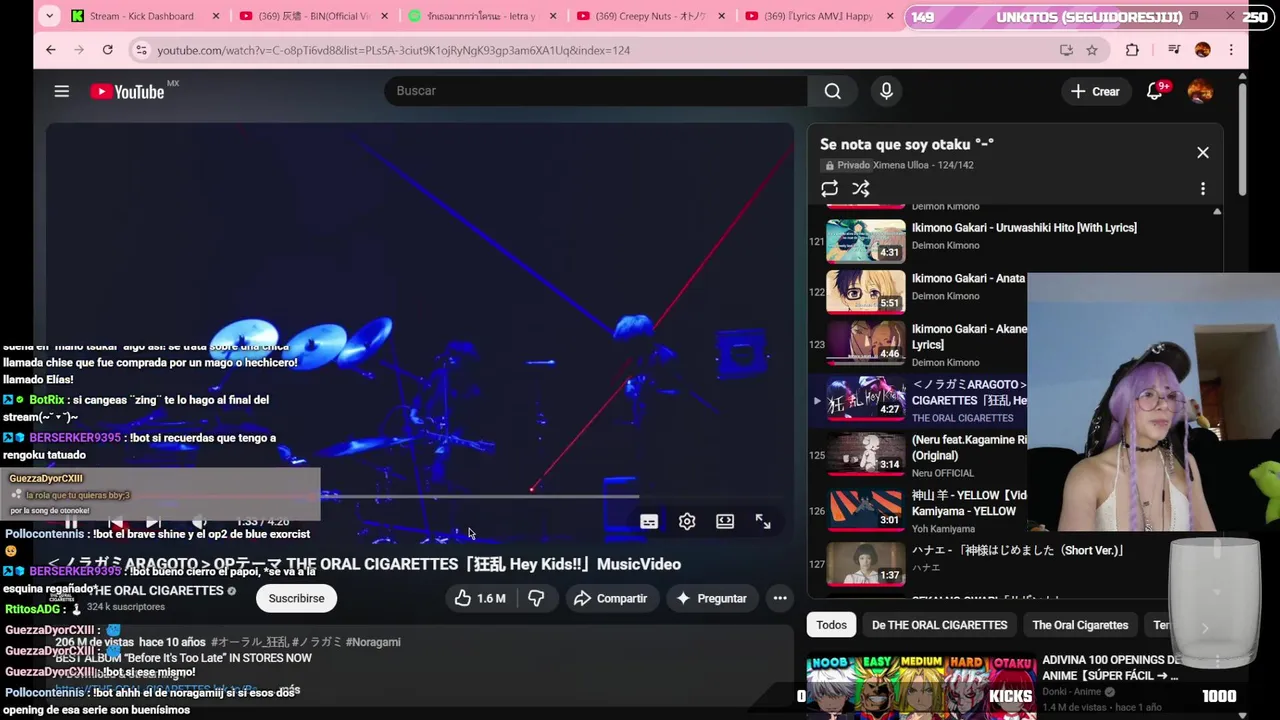Close the playlist panel with X
Screen dimensions: 1280x720
[x=1203, y=153]
